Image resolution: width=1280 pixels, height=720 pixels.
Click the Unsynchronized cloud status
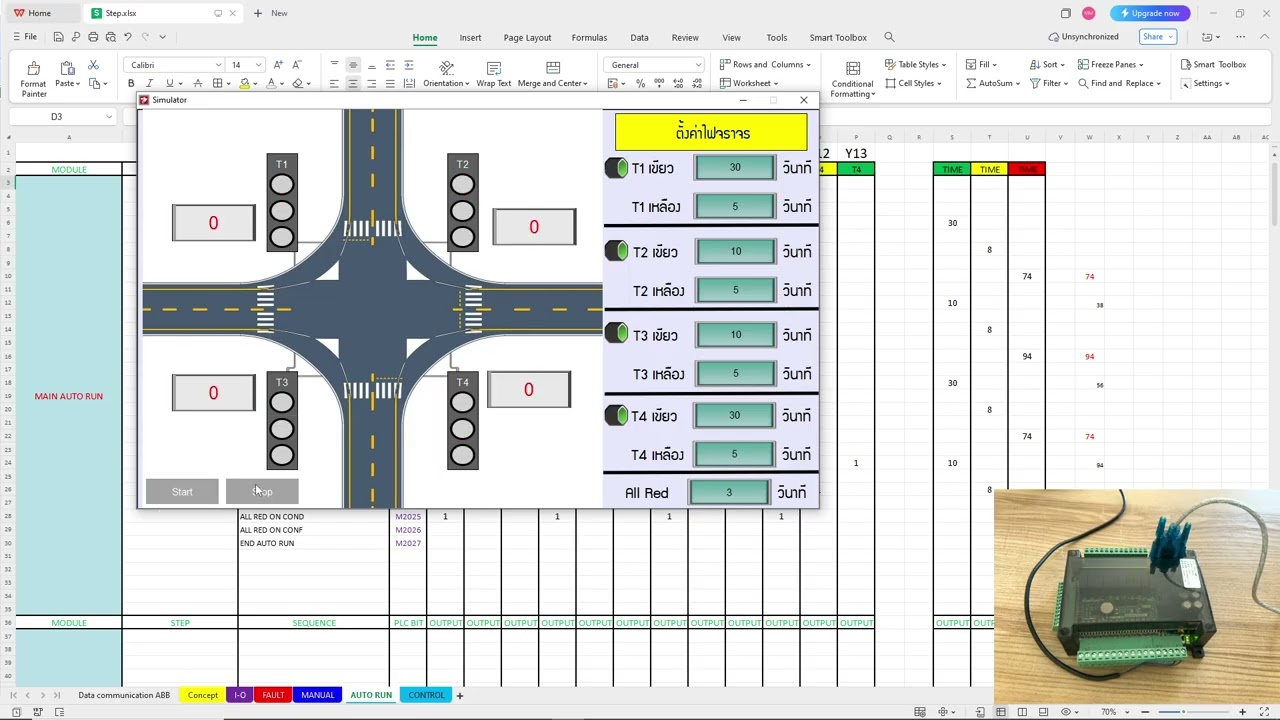tap(1084, 37)
